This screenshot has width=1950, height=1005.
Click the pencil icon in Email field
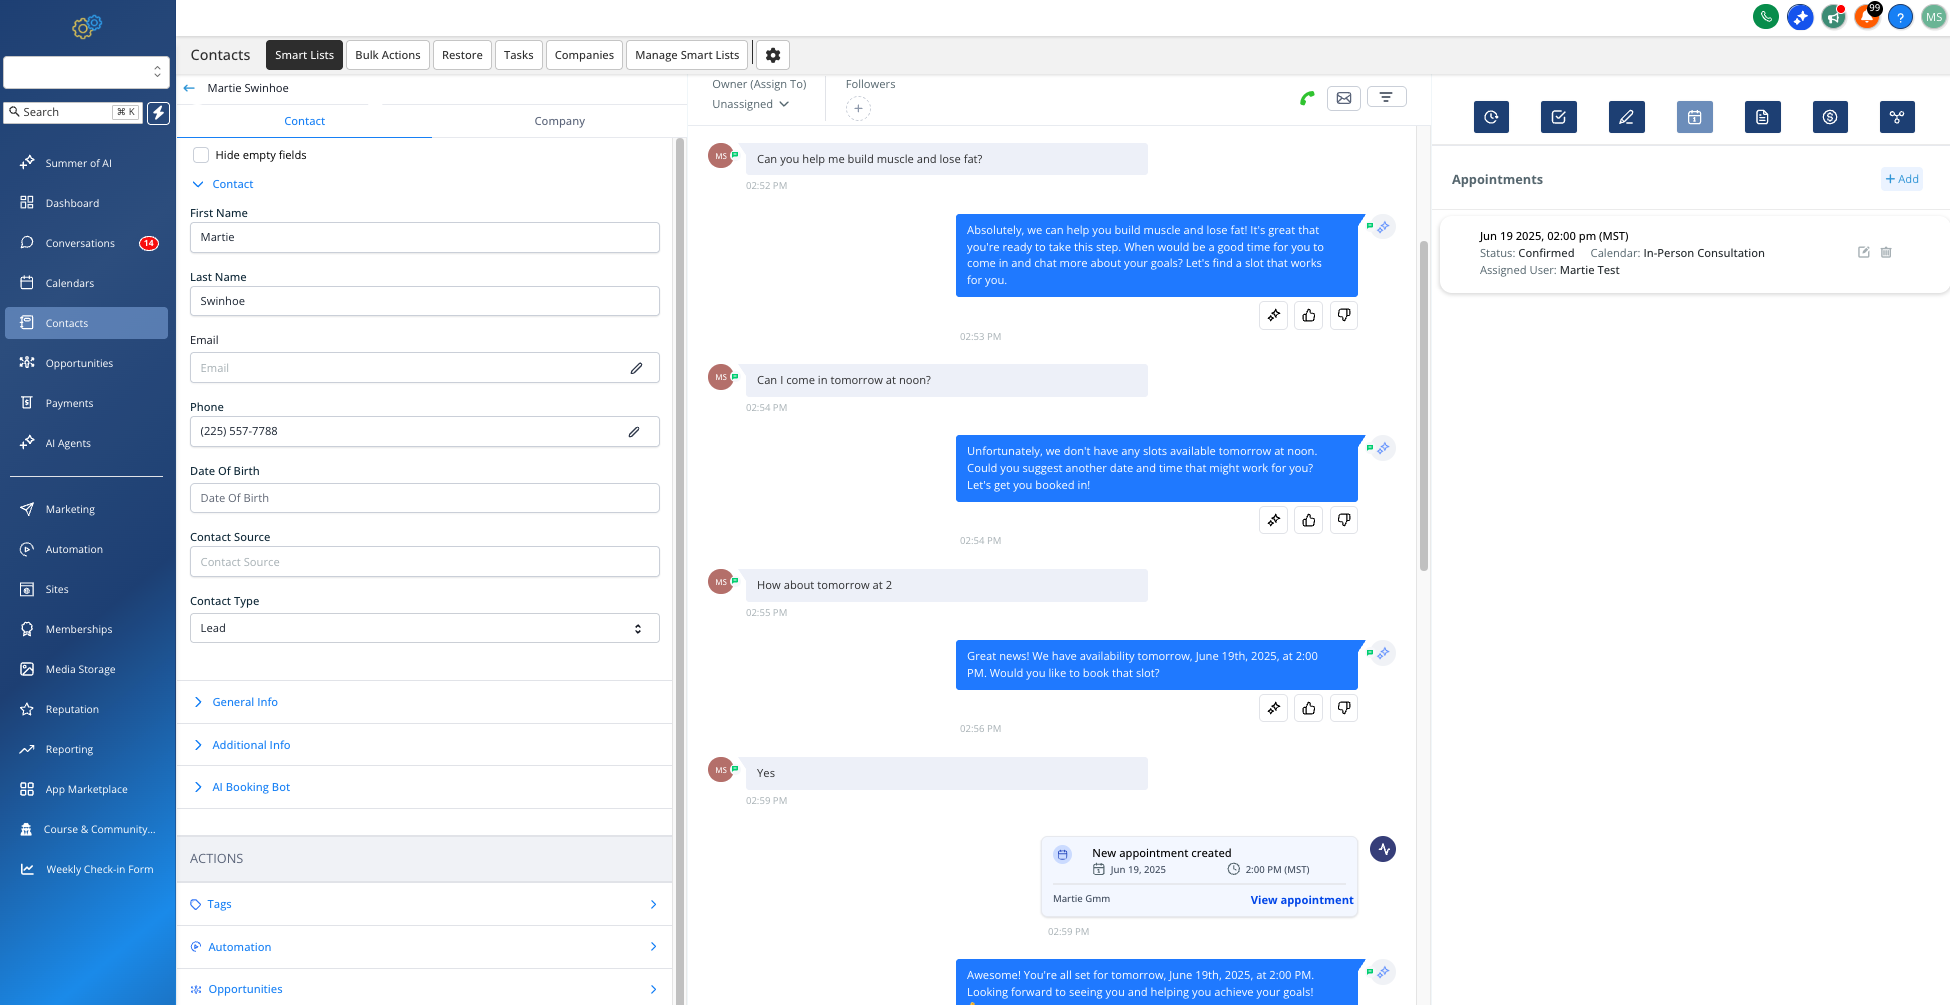[x=636, y=368]
